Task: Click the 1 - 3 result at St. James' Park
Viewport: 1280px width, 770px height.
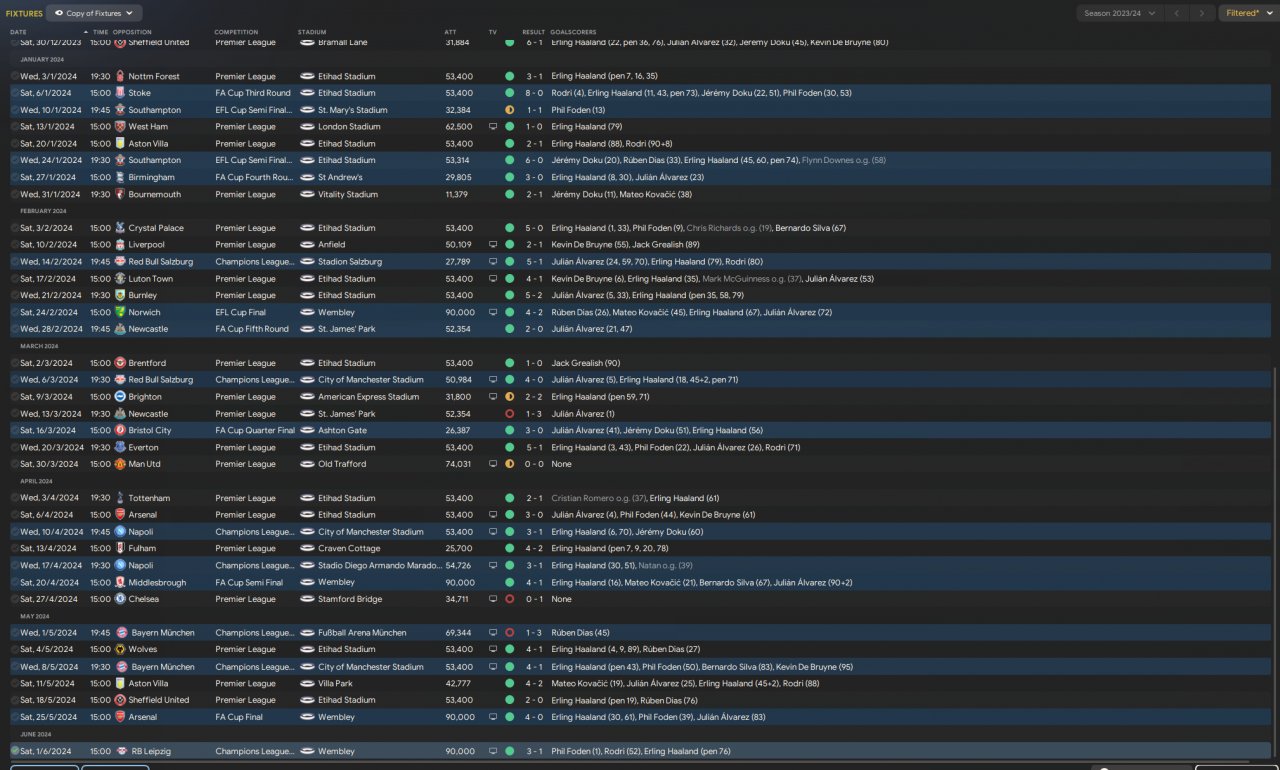Action: tap(535, 414)
